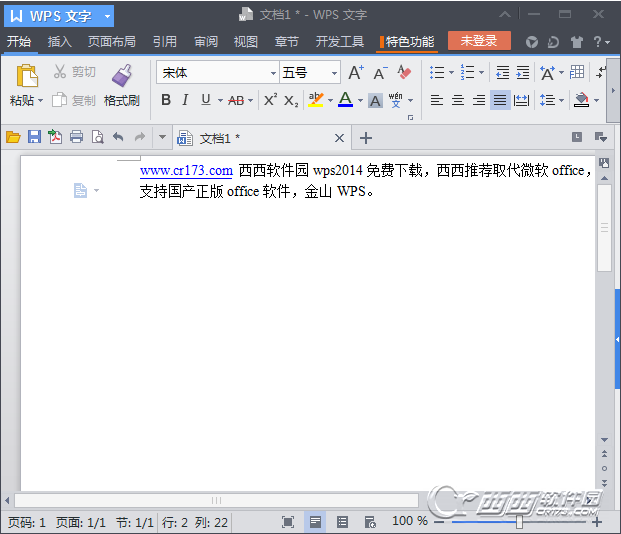Select the 特色功能 tab

pyautogui.click(x=408, y=42)
